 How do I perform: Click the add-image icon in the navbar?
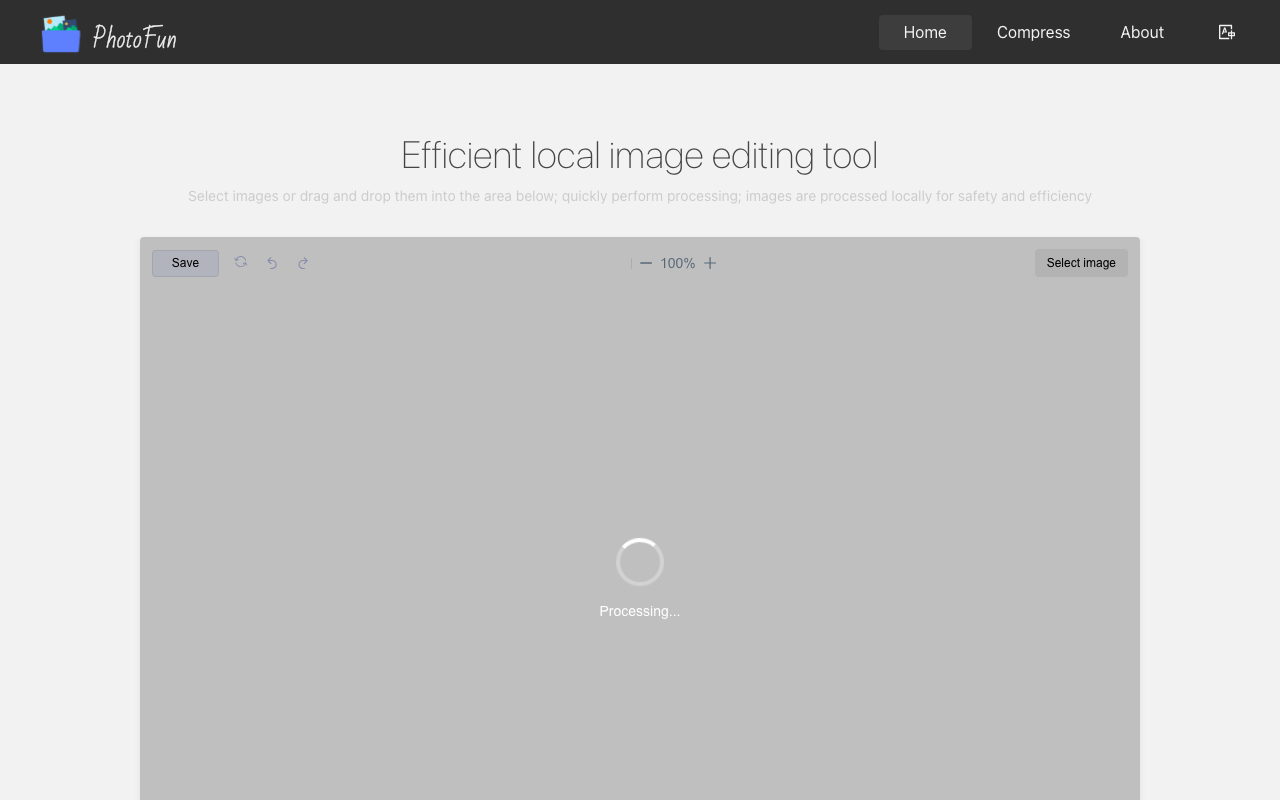coord(1227,32)
